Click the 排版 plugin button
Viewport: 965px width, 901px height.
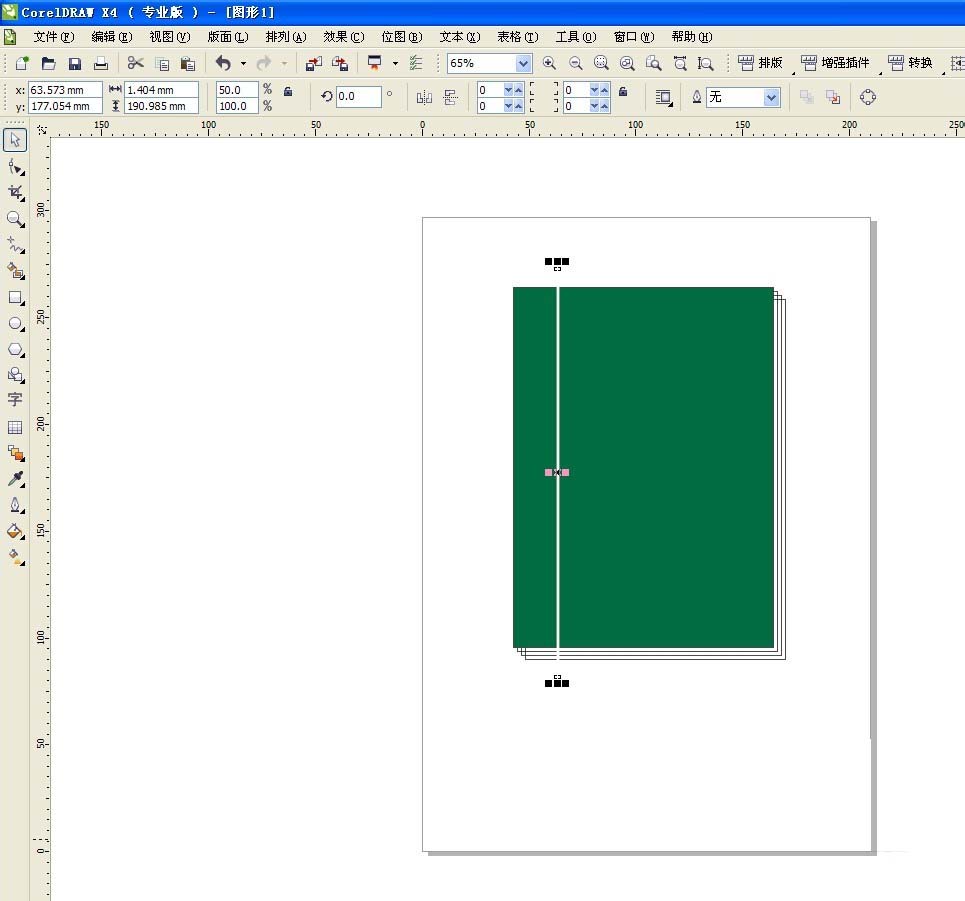click(x=761, y=63)
